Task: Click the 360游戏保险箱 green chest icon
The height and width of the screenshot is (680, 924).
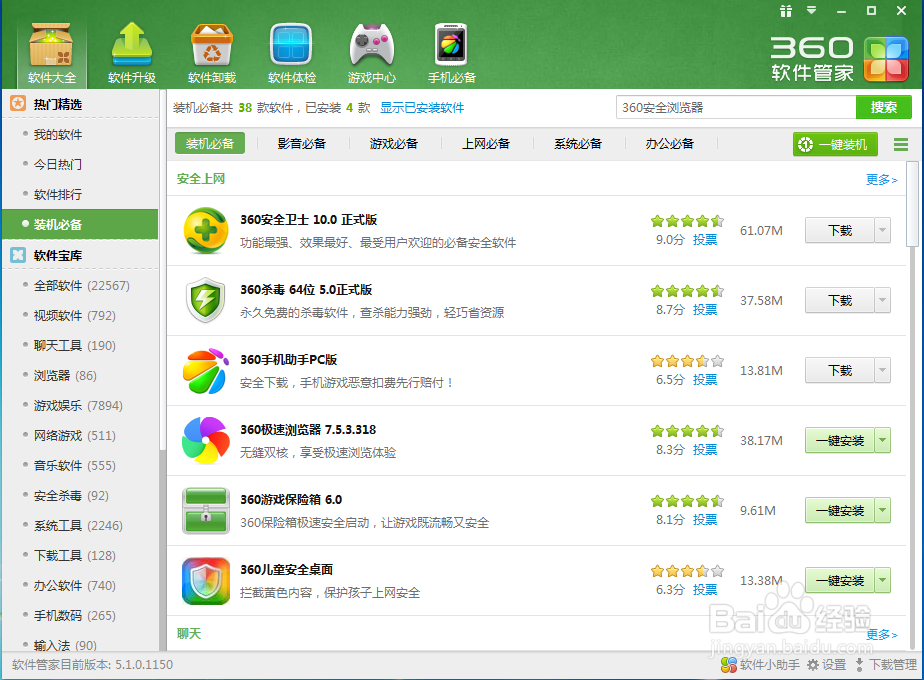Action: coord(206,510)
